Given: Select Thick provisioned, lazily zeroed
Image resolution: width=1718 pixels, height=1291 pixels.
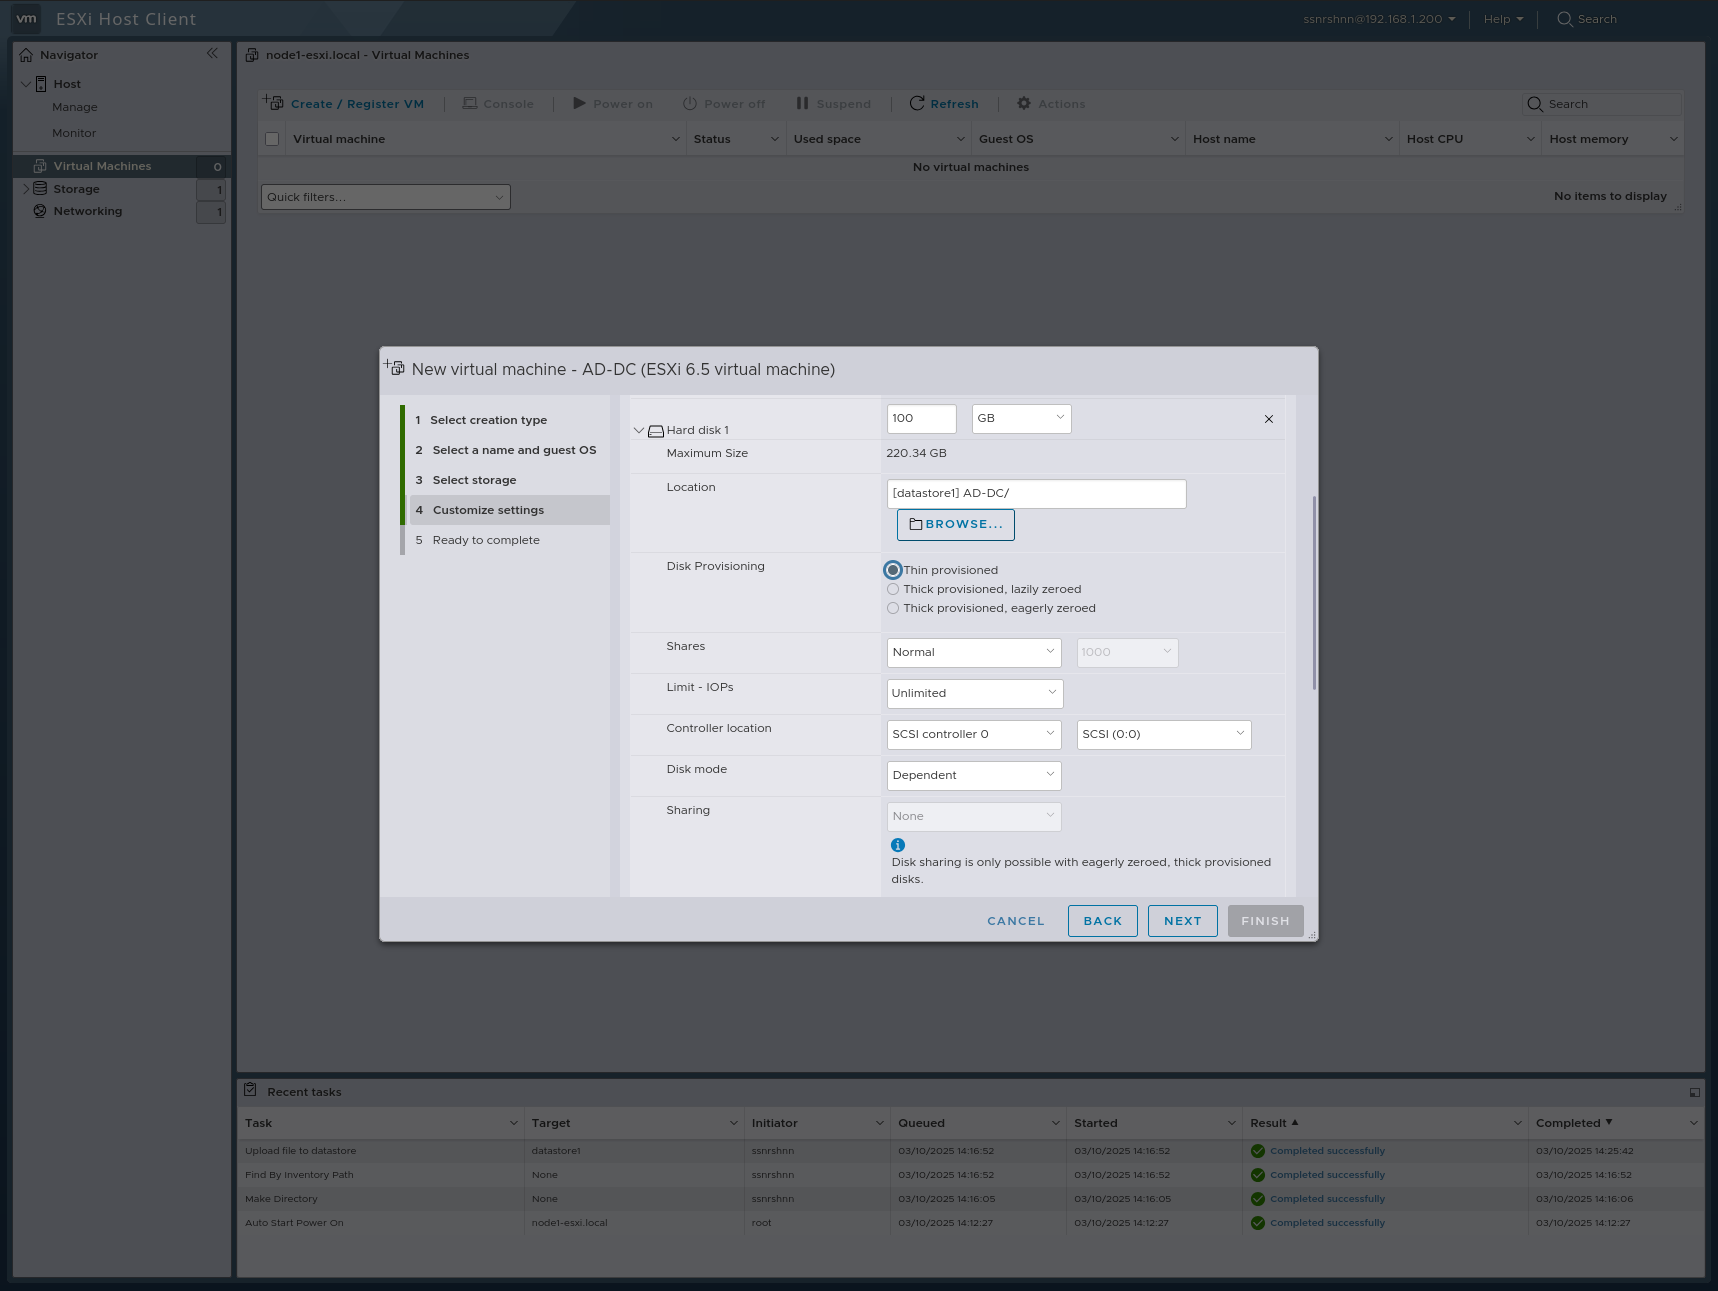Looking at the screenshot, I should [892, 589].
